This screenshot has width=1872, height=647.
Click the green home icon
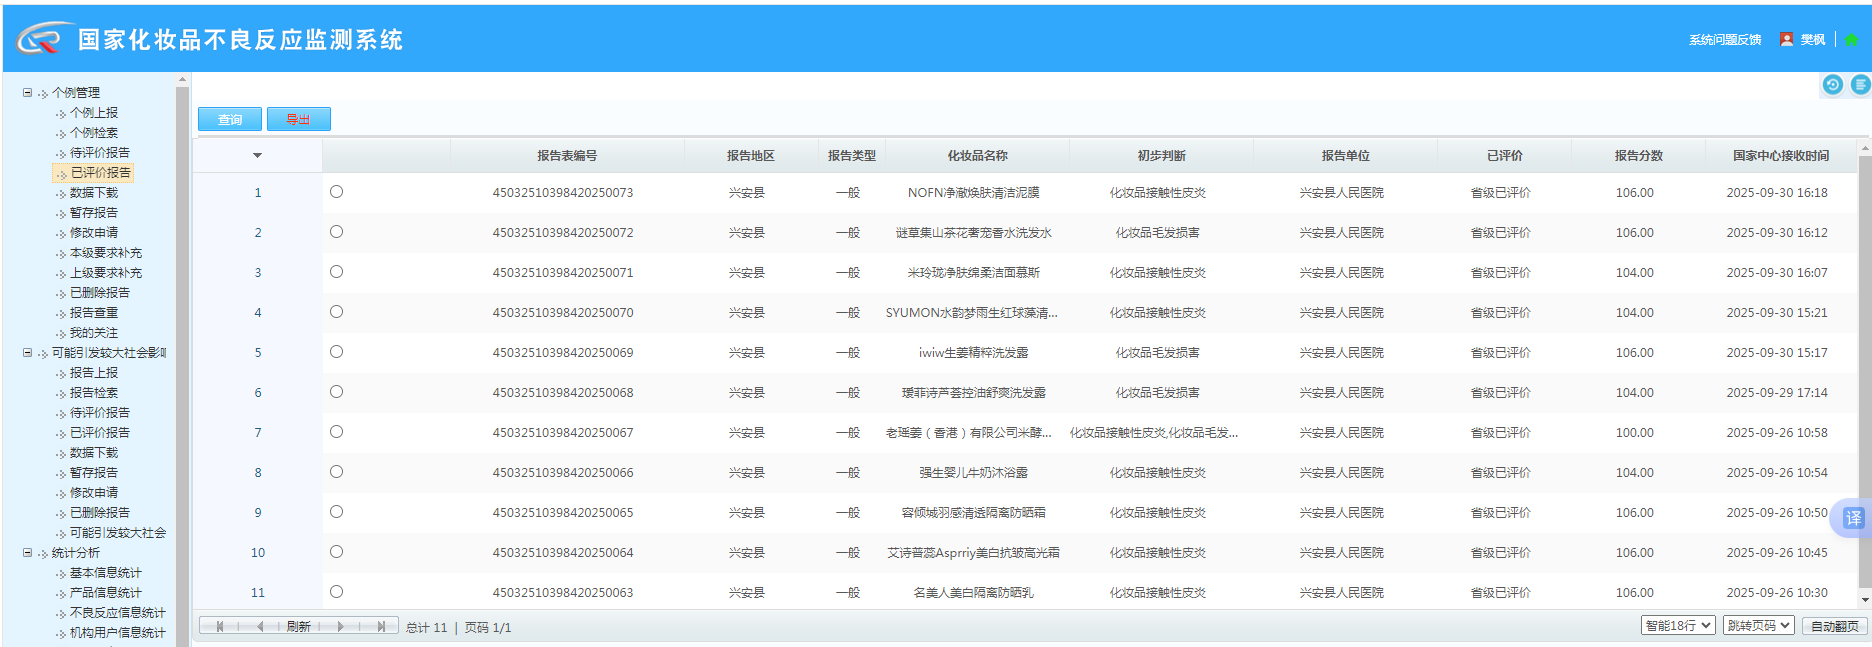pyautogui.click(x=1851, y=40)
